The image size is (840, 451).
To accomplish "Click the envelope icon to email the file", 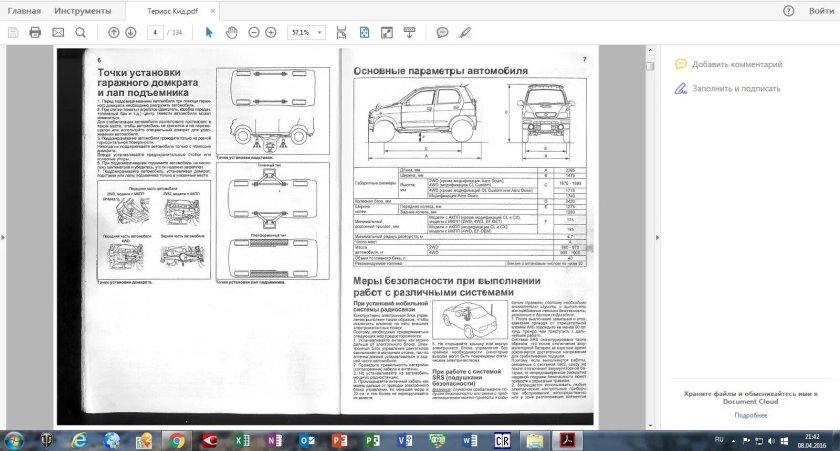I will click(x=57, y=32).
